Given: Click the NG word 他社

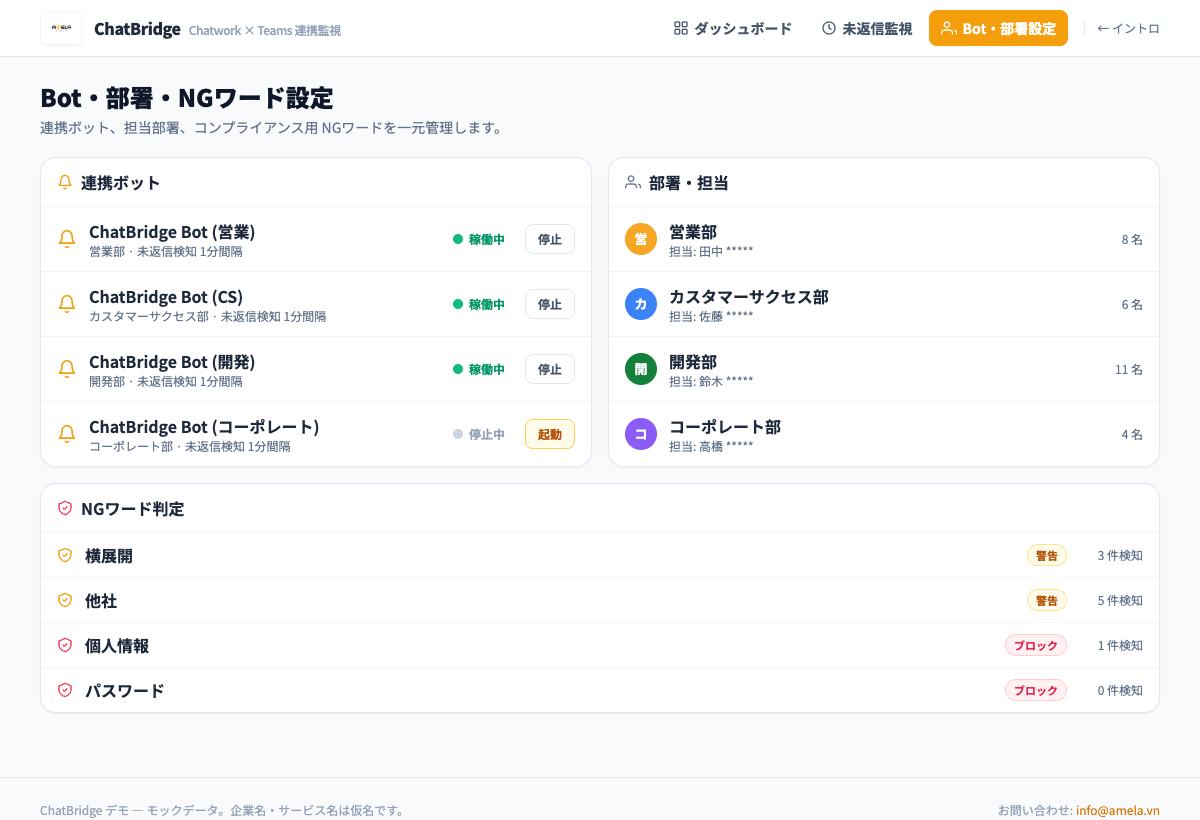Looking at the screenshot, I should point(101,600).
